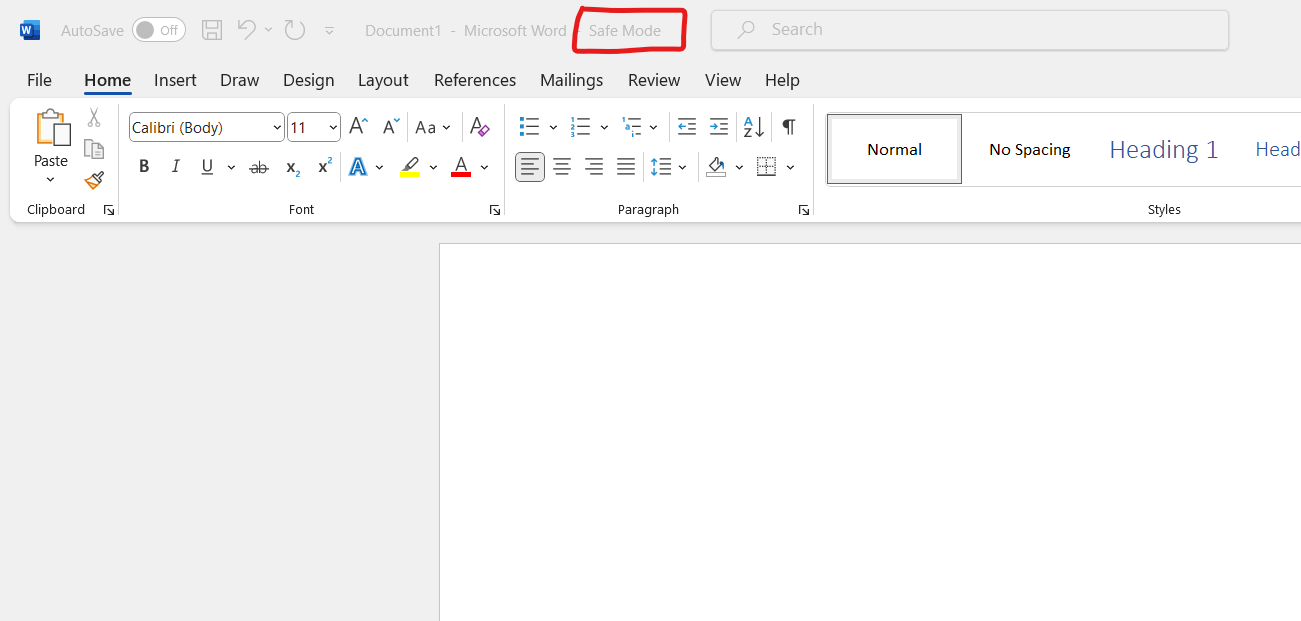
Task: Open Customize Quick Access Toolbar dropdown
Action: 329,31
